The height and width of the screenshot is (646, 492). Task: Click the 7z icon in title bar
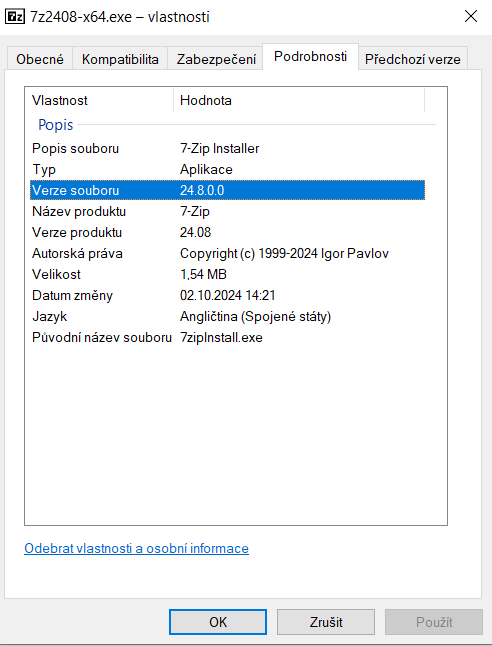(14, 16)
